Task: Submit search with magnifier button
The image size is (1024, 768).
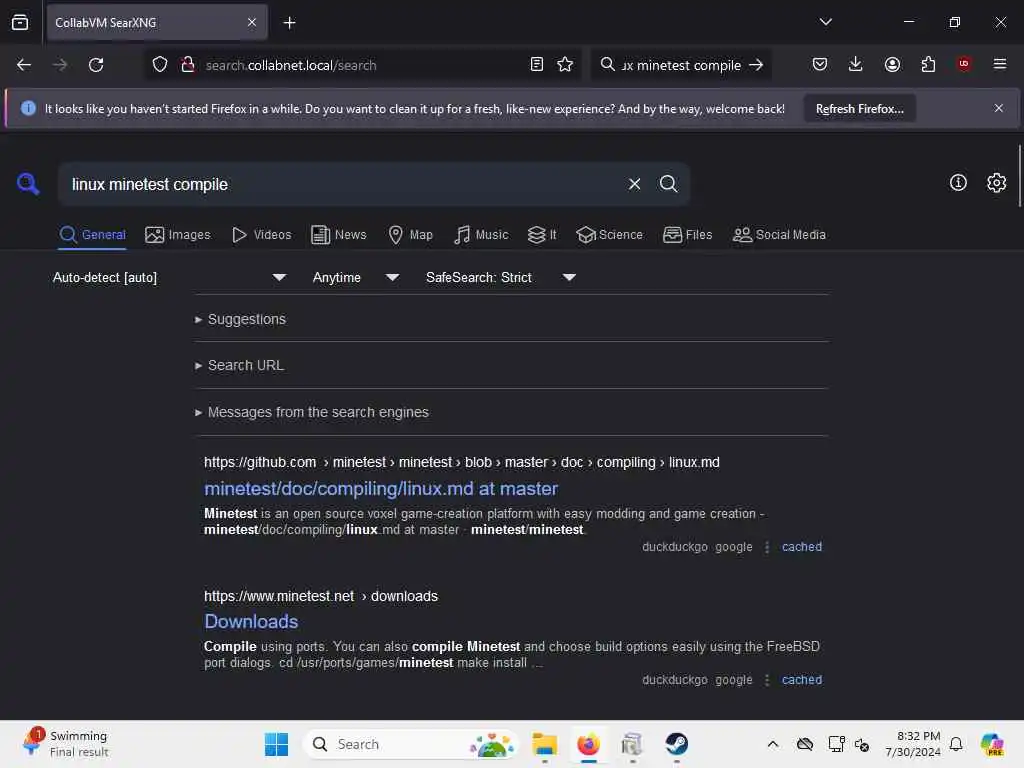Action: click(668, 184)
